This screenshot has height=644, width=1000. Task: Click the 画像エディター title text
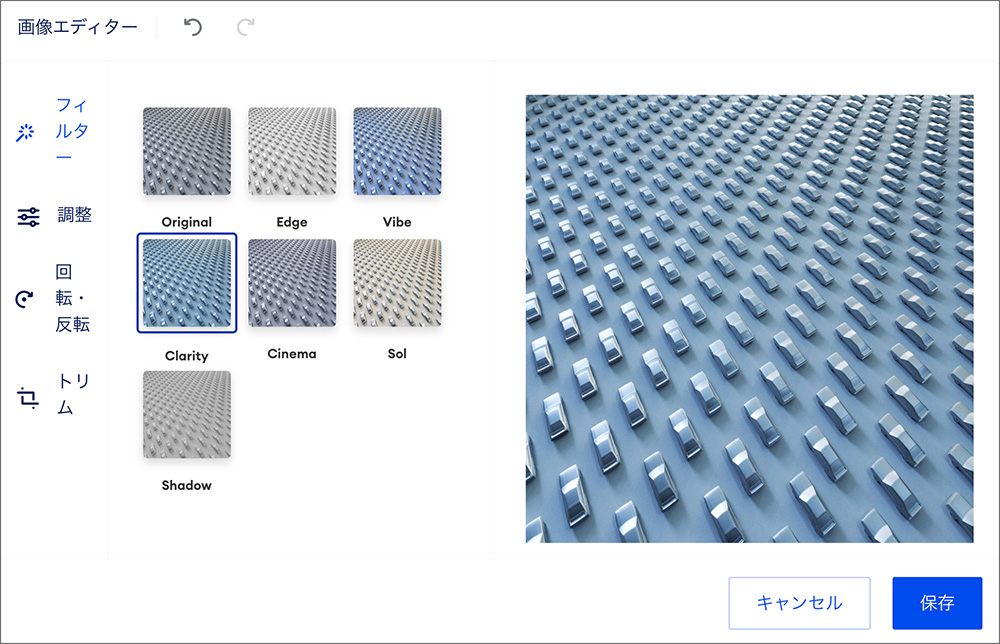77,27
